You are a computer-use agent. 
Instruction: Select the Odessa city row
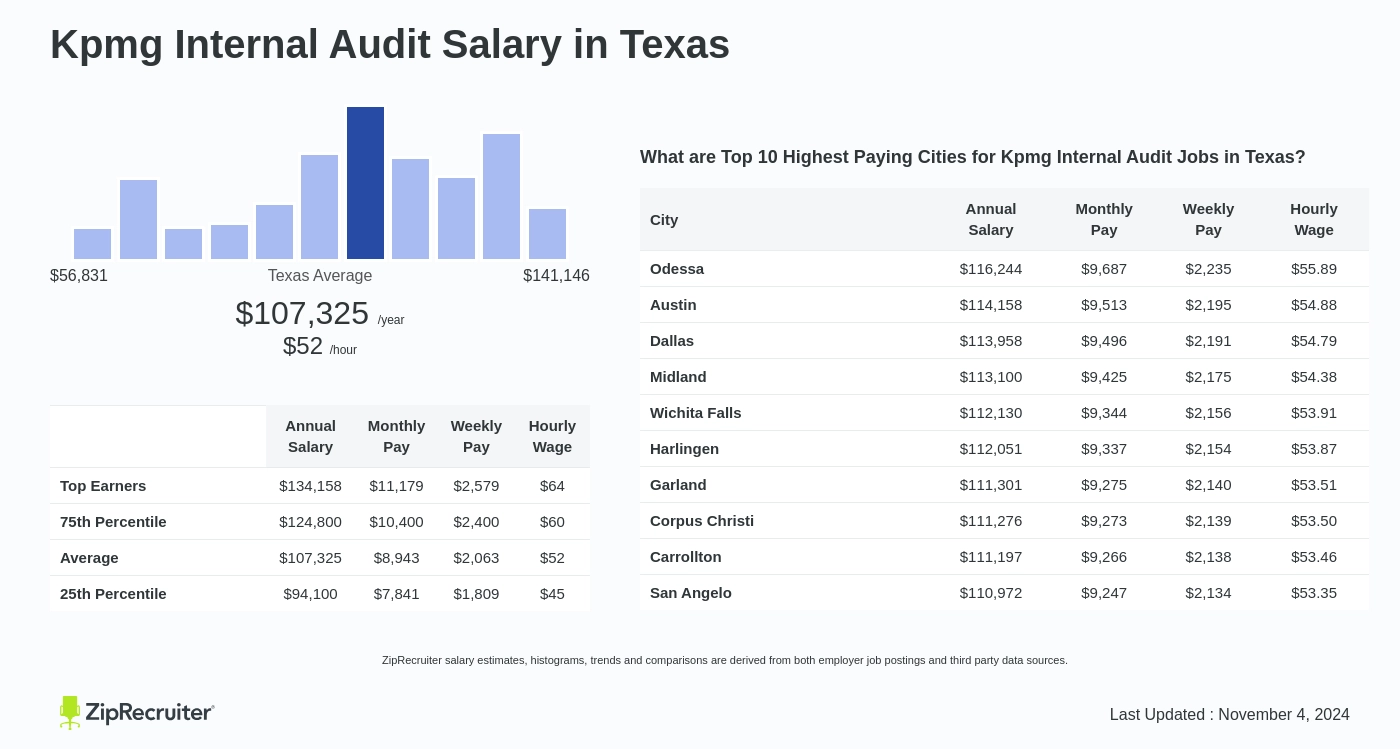tap(1005, 269)
